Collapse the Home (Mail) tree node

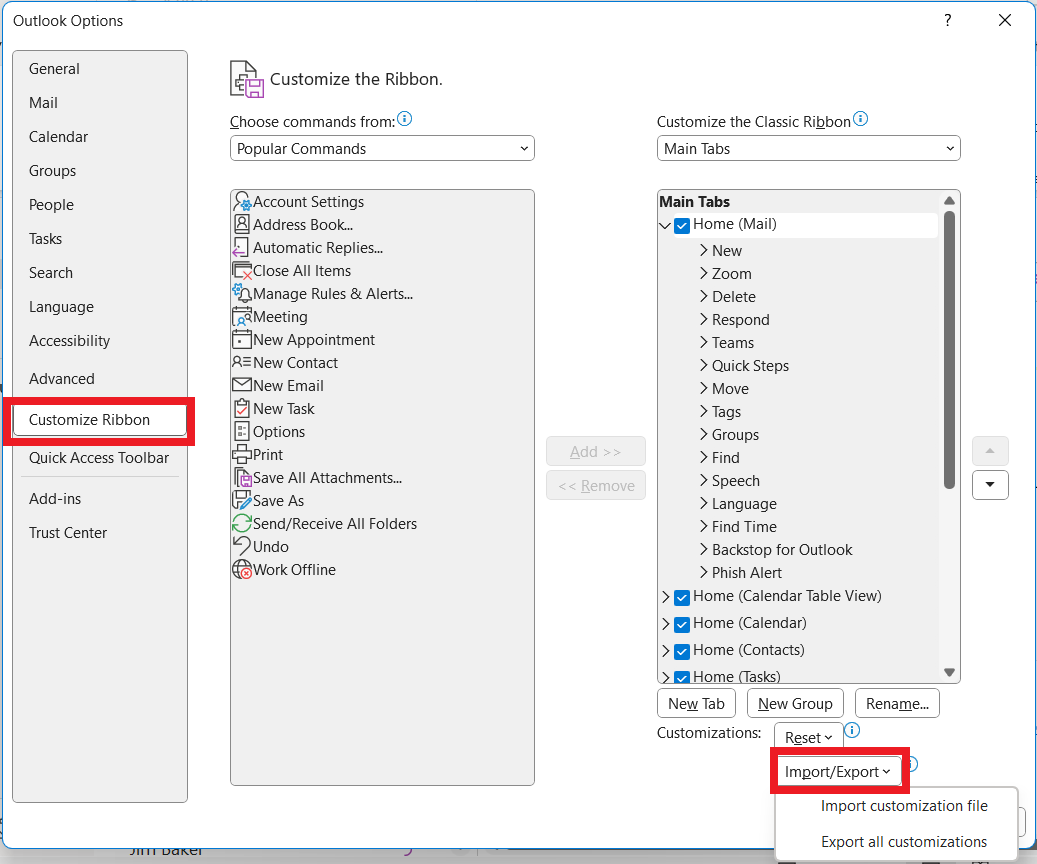click(x=665, y=226)
